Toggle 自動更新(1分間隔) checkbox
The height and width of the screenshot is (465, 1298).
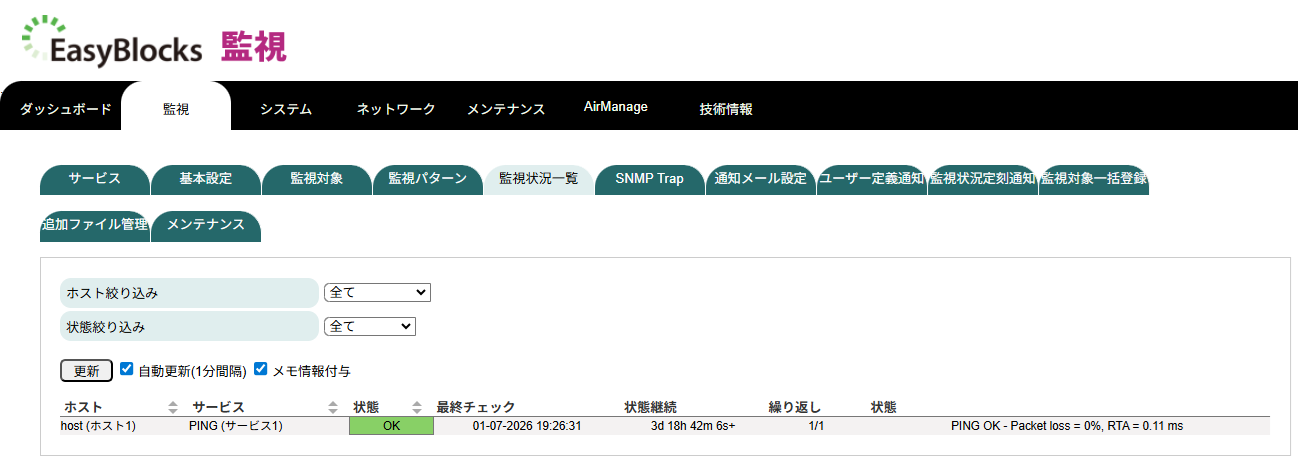(x=127, y=369)
